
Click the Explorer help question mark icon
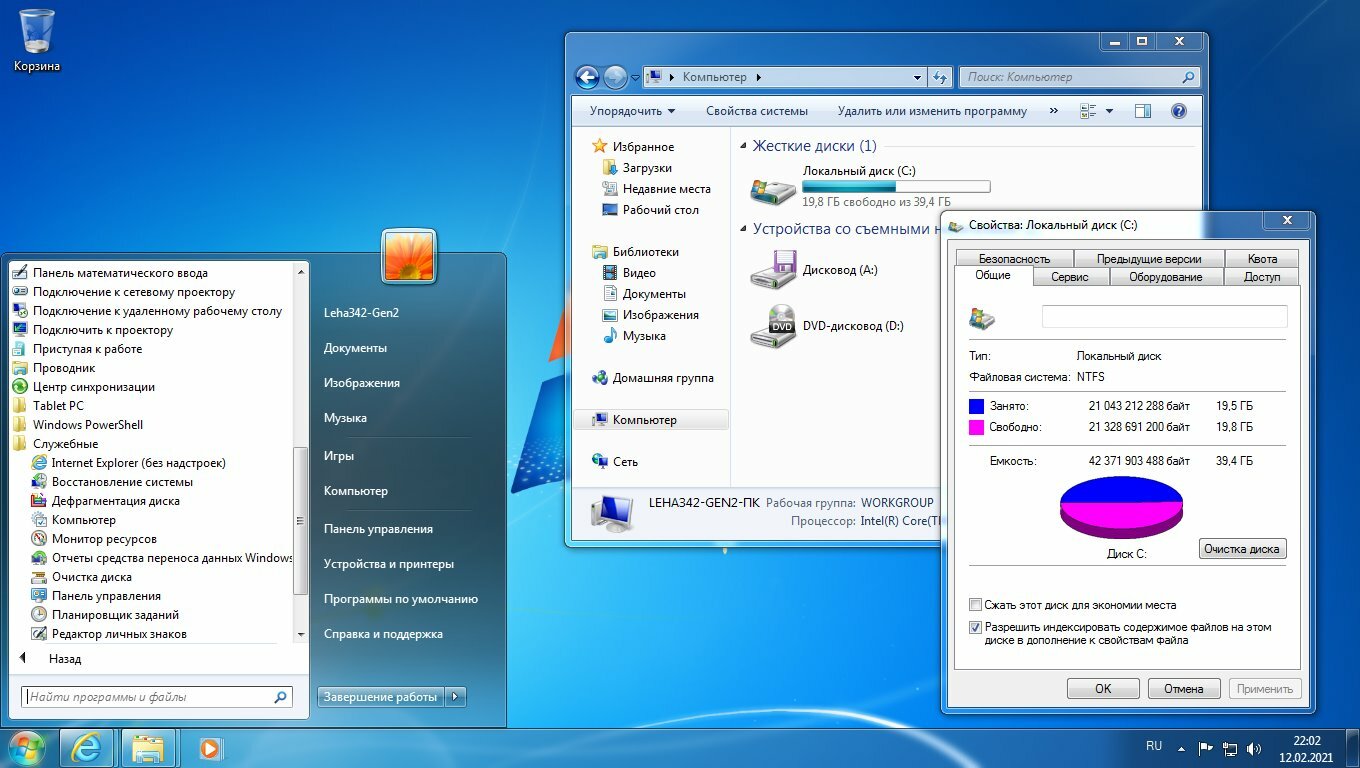[x=1178, y=111]
